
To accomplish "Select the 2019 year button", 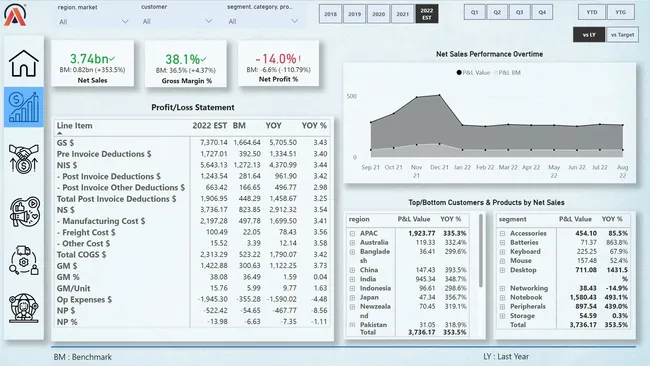I will [x=354, y=14].
